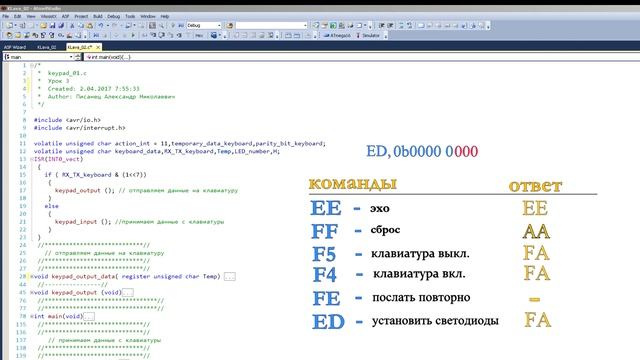
Task: Click the 'else' keyword on line 19
Action: pyautogui.click(x=51, y=206)
